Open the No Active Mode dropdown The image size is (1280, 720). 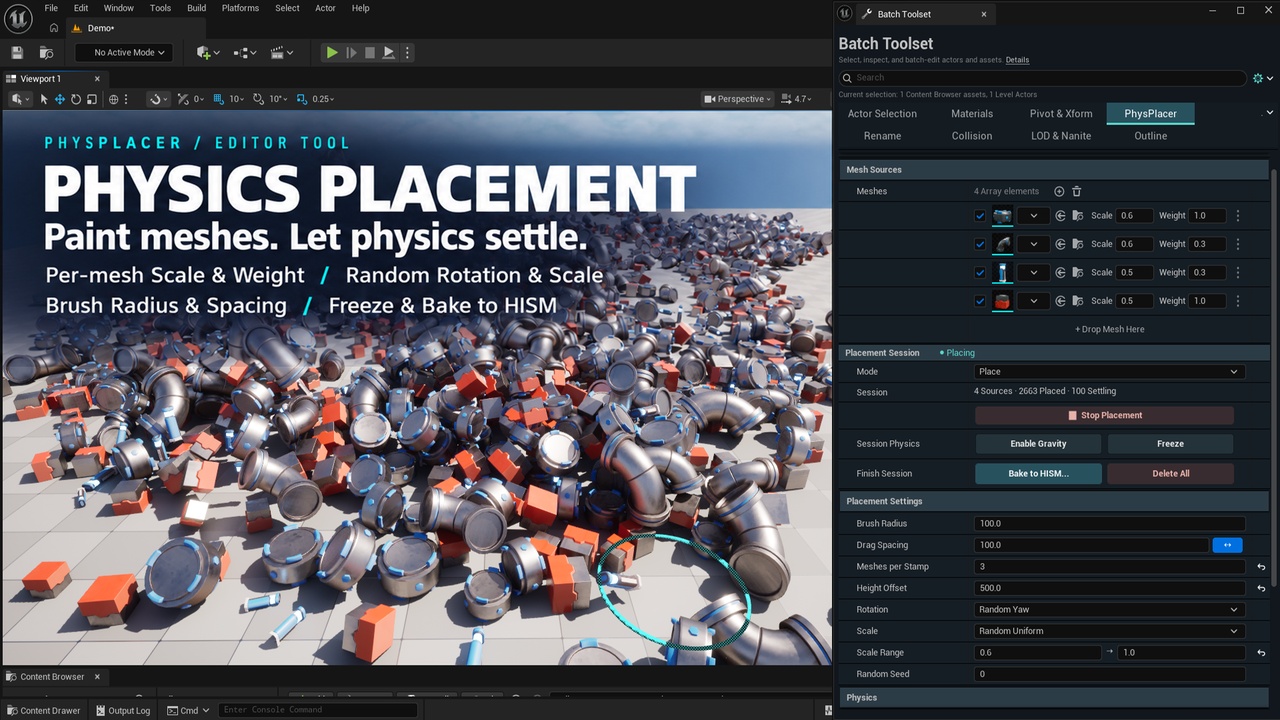click(124, 52)
